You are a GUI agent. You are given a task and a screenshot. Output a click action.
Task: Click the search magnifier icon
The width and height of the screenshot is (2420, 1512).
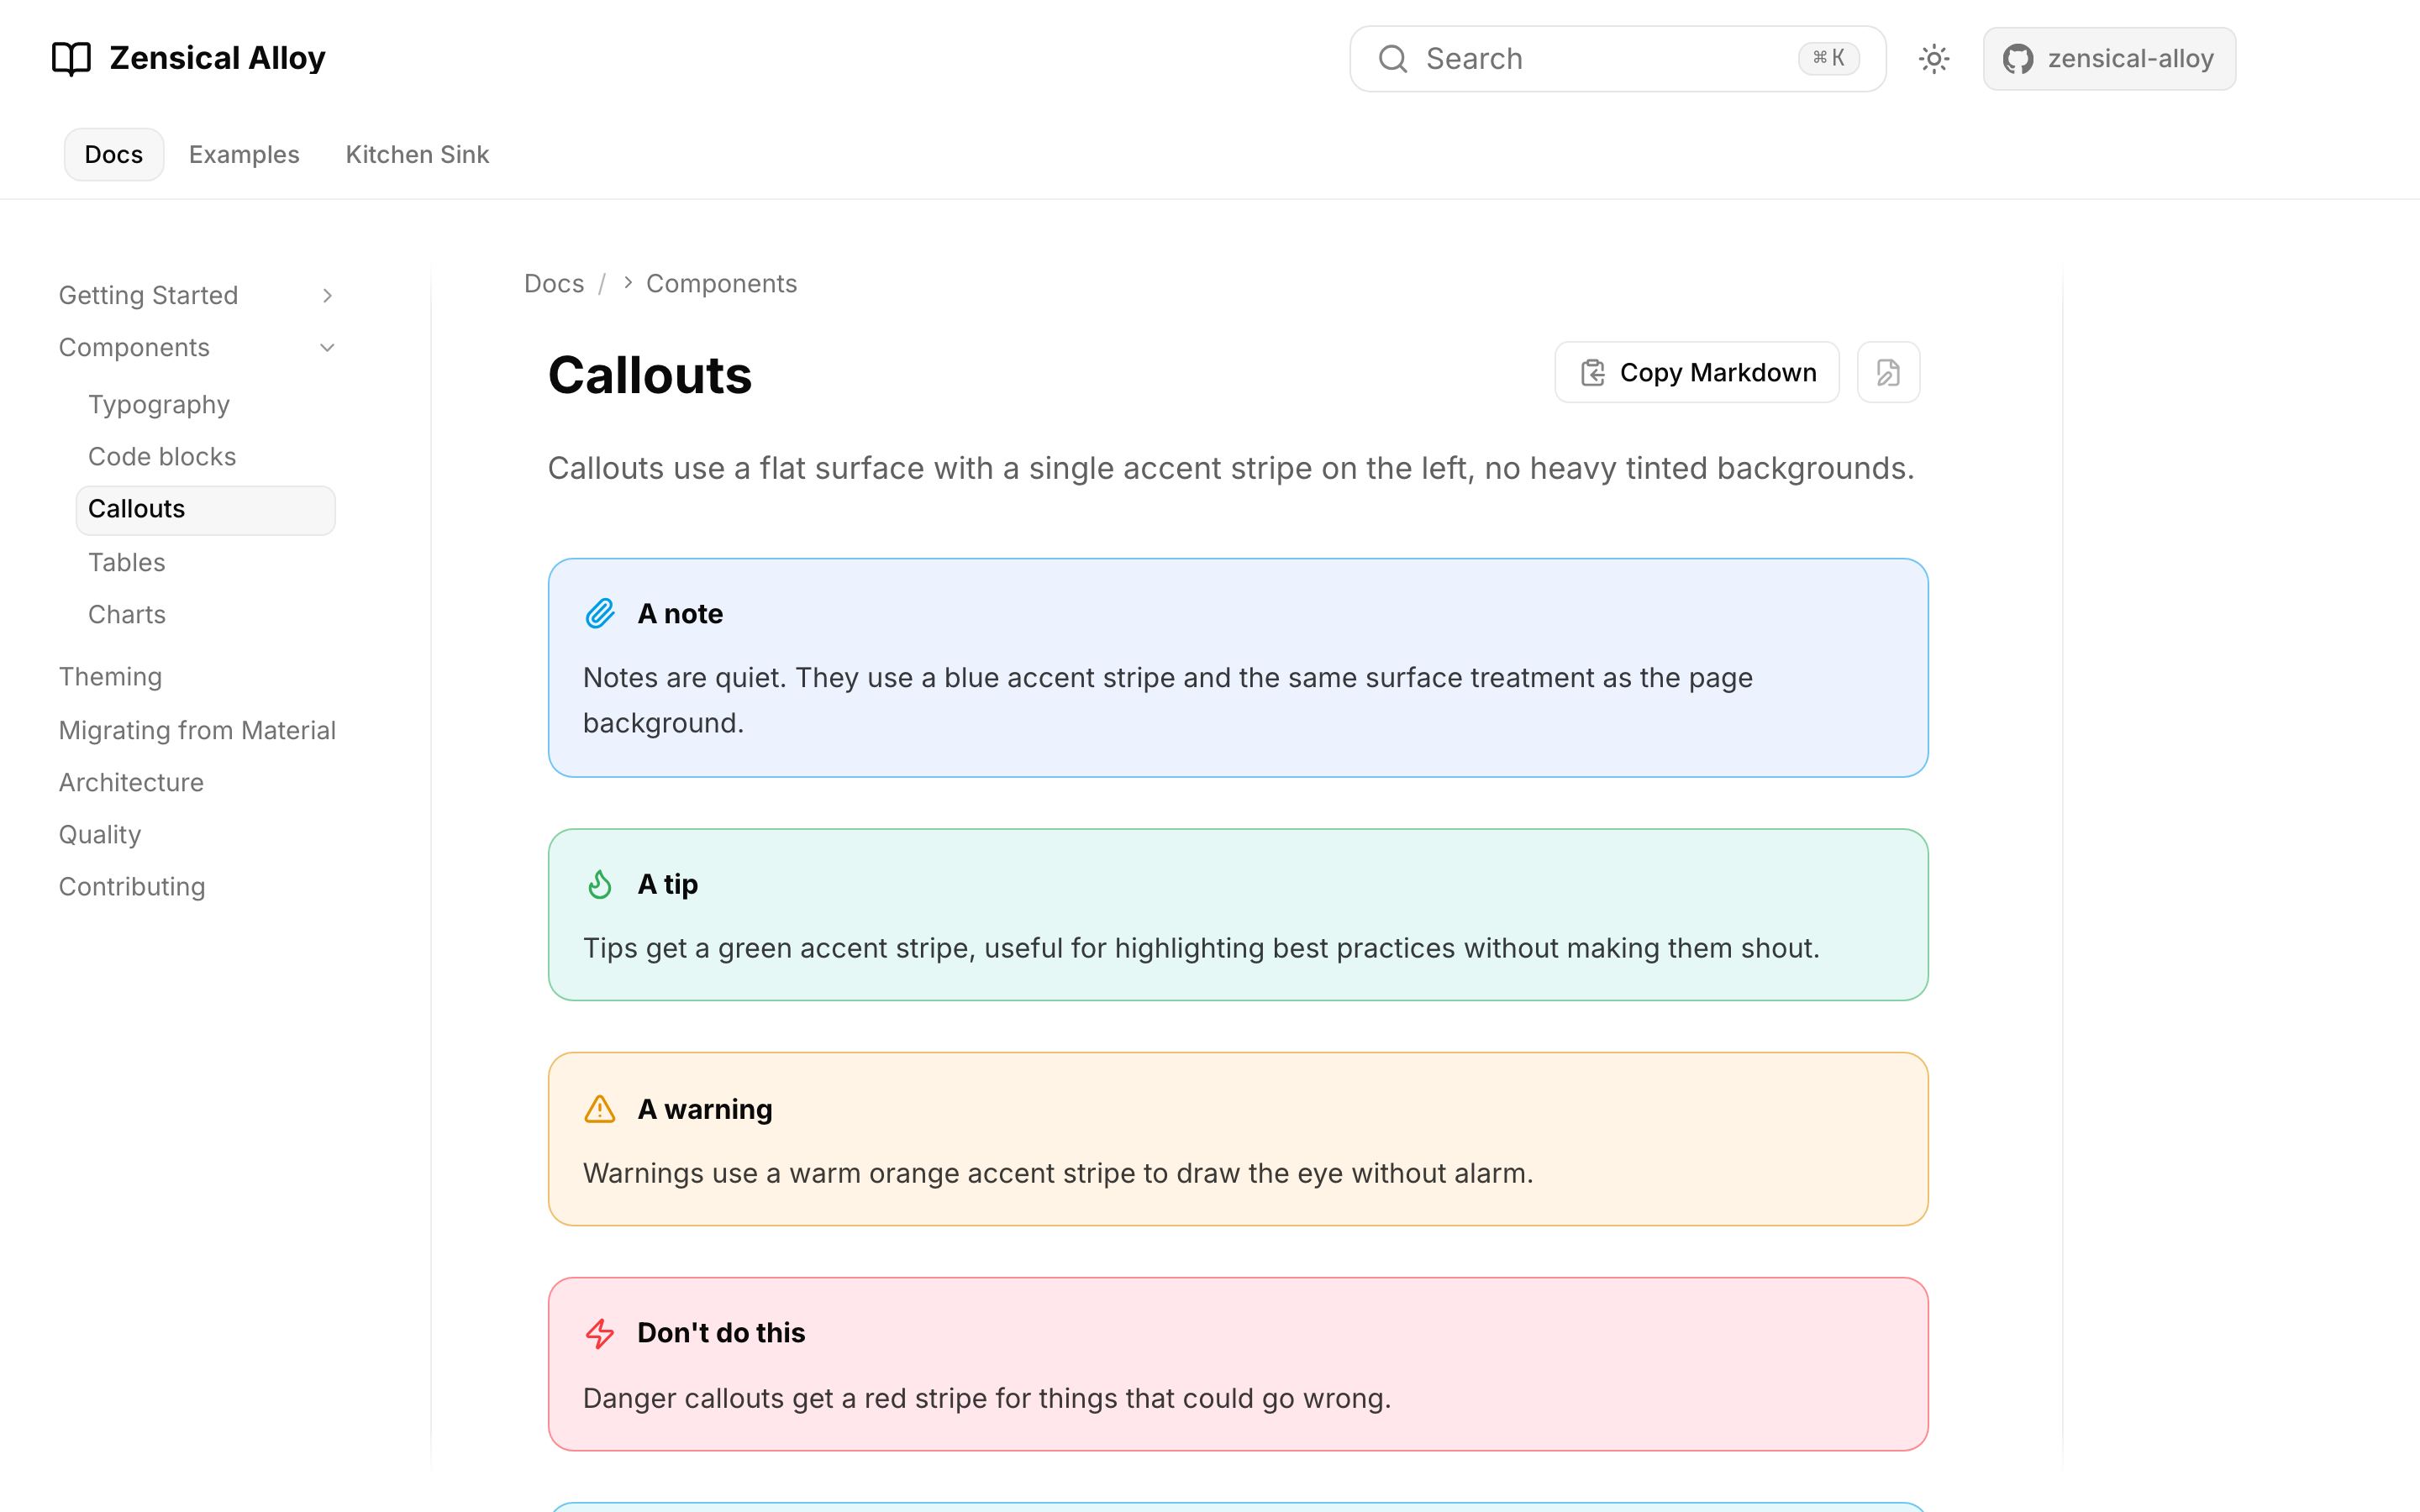(x=1393, y=59)
